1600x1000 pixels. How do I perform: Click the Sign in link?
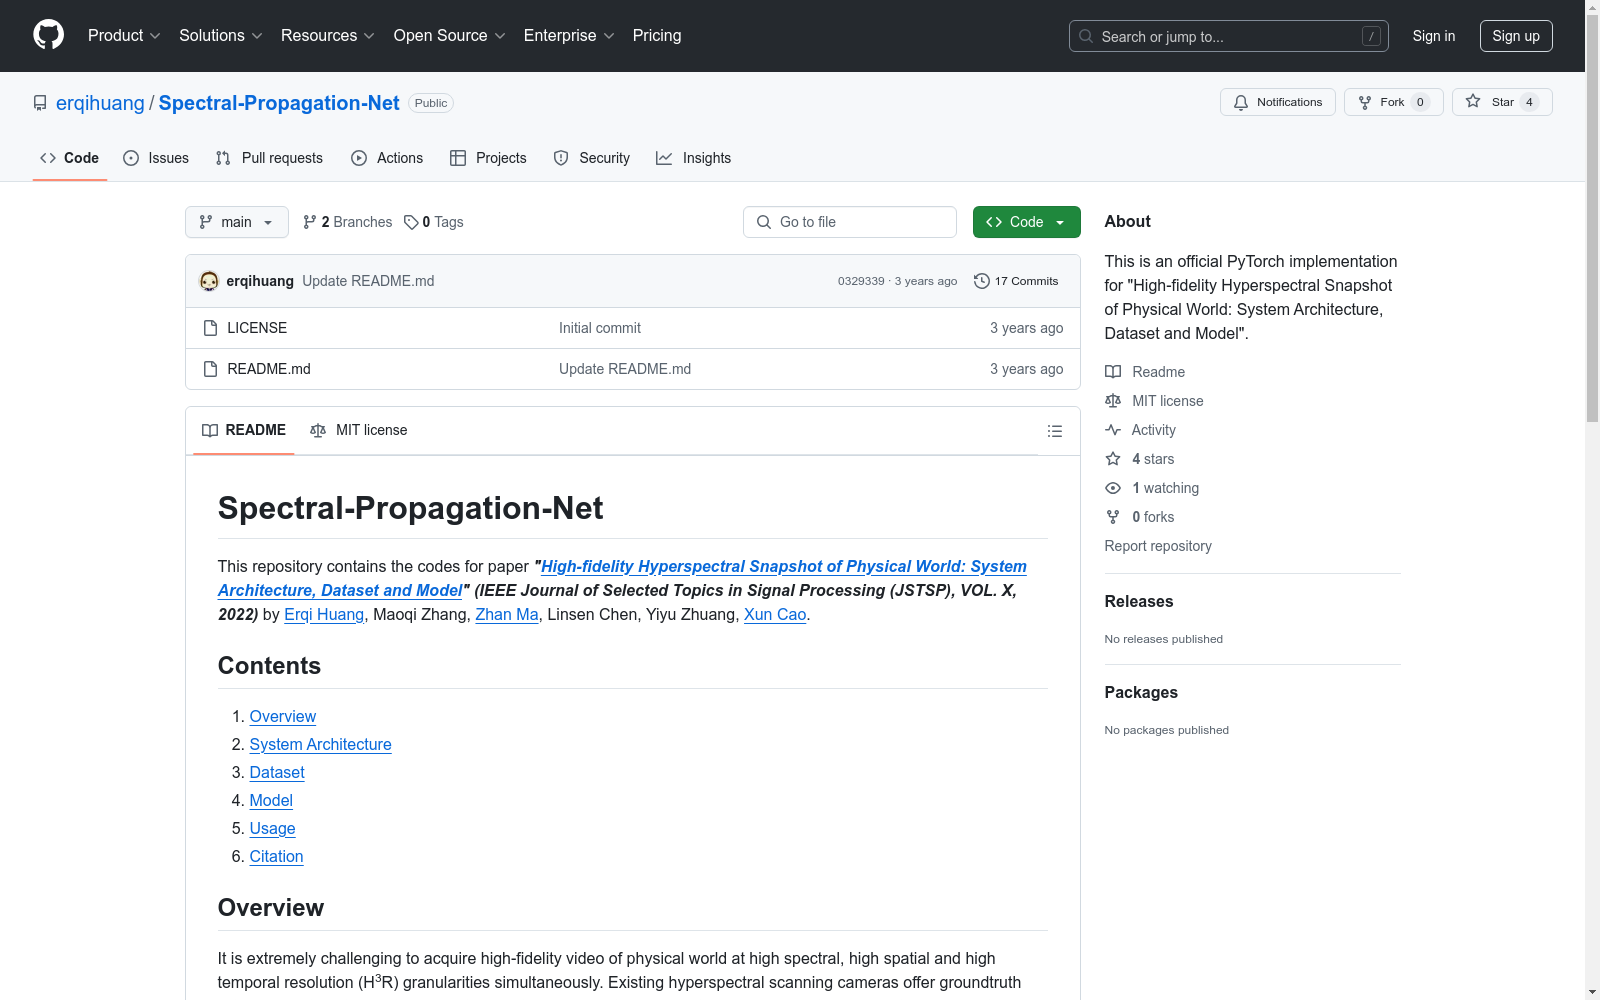pyautogui.click(x=1434, y=36)
